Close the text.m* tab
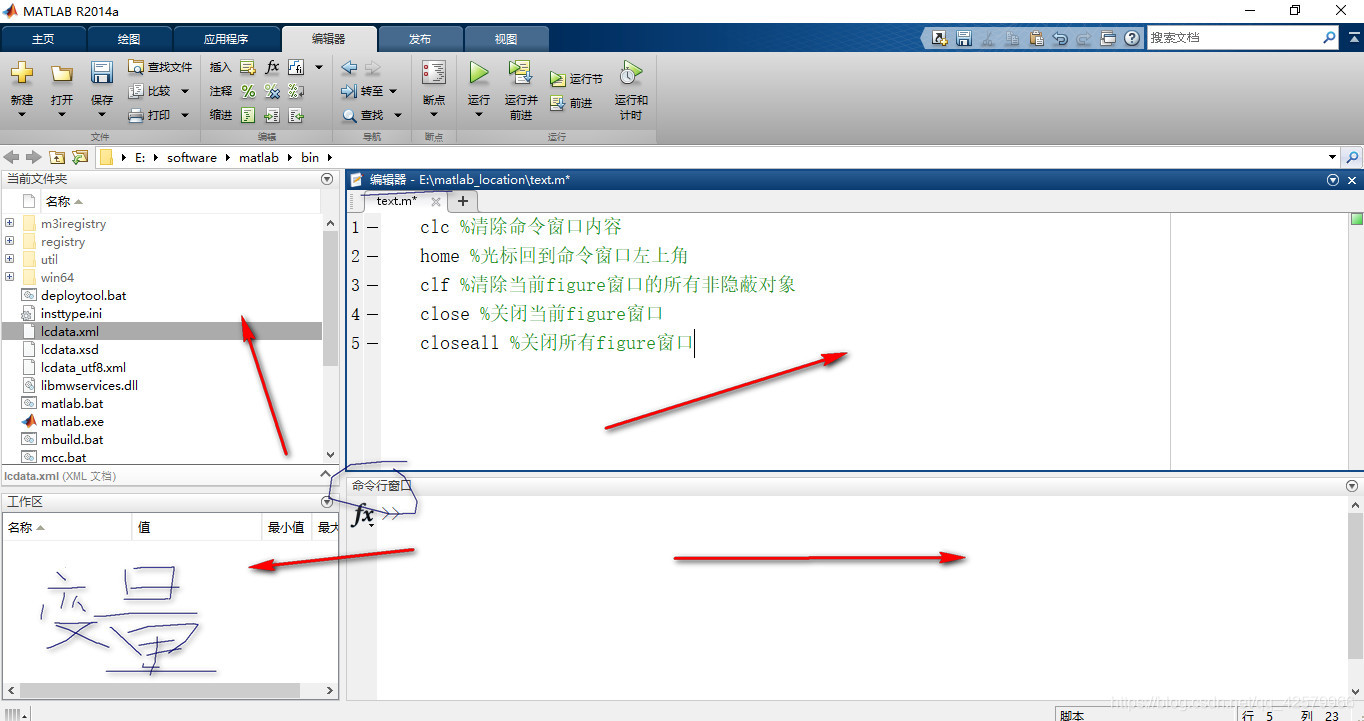 tap(436, 202)
